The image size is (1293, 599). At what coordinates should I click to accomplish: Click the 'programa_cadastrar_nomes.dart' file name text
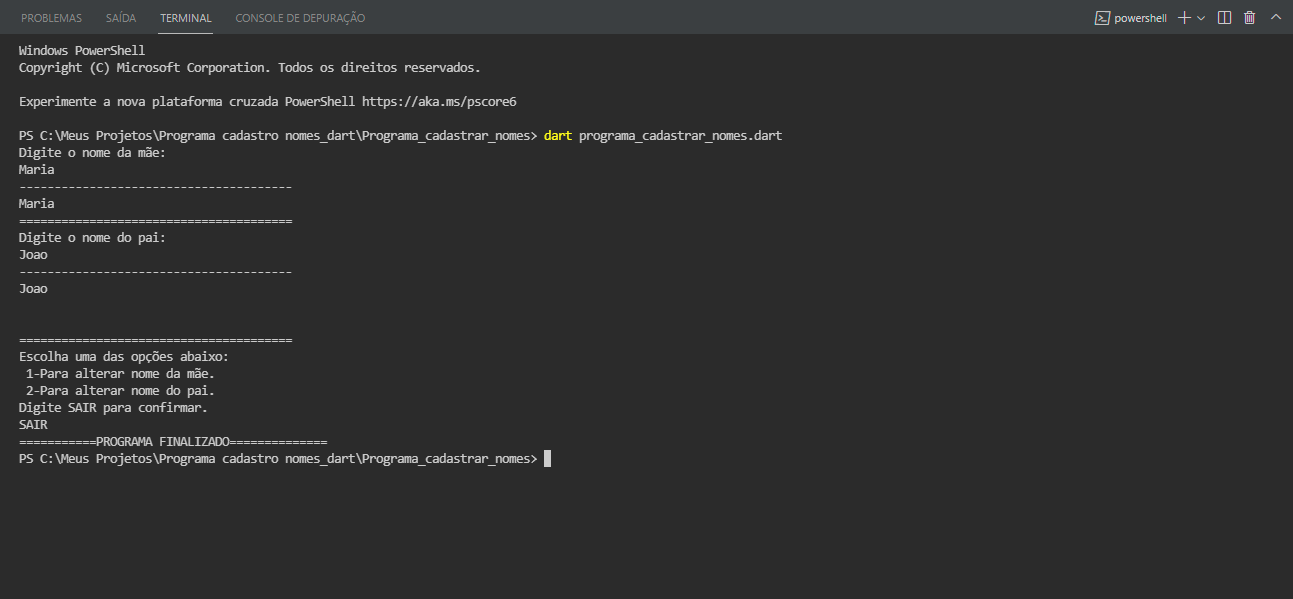[680, 136]
